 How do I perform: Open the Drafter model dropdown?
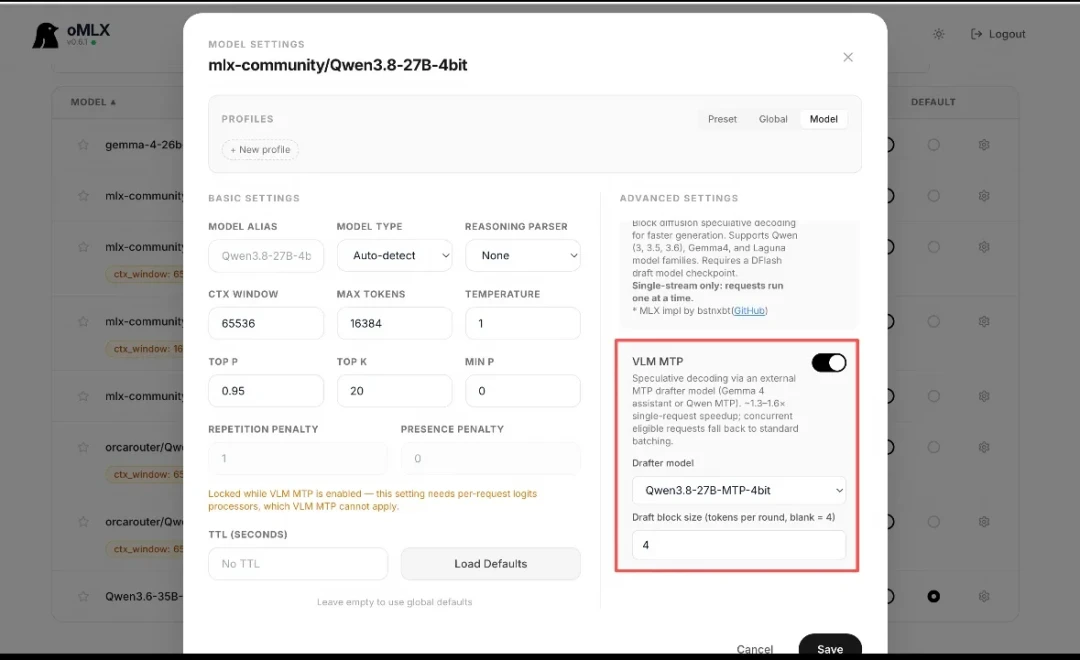pyautogui.click(x=738, y=491)
